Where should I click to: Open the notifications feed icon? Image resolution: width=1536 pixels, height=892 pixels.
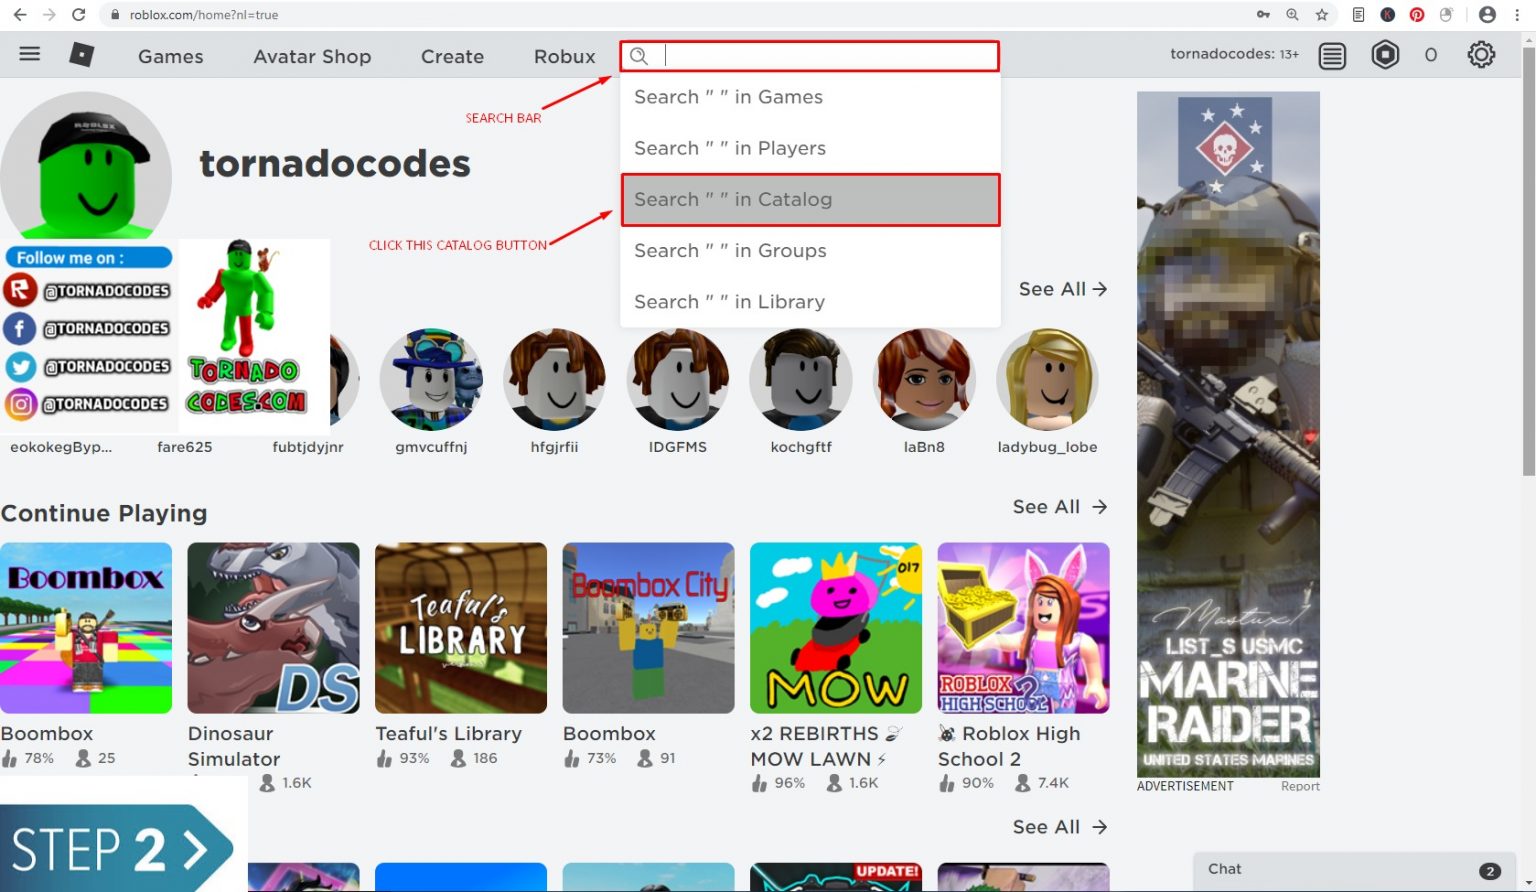click(1332, 55)
